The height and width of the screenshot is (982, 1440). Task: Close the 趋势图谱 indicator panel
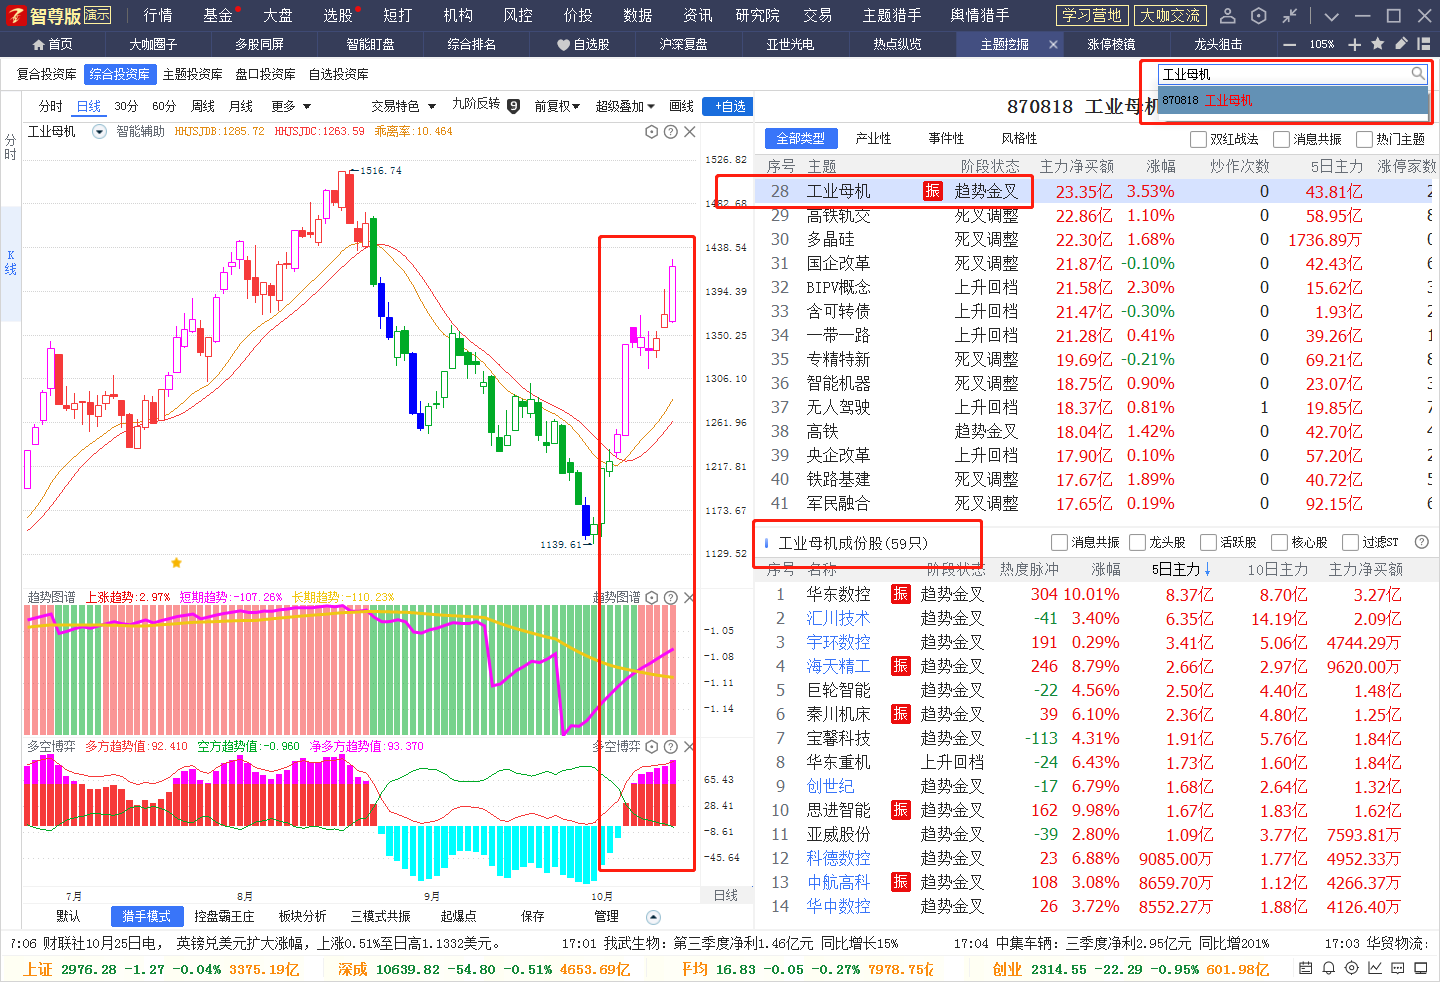[x=689, y=597]
